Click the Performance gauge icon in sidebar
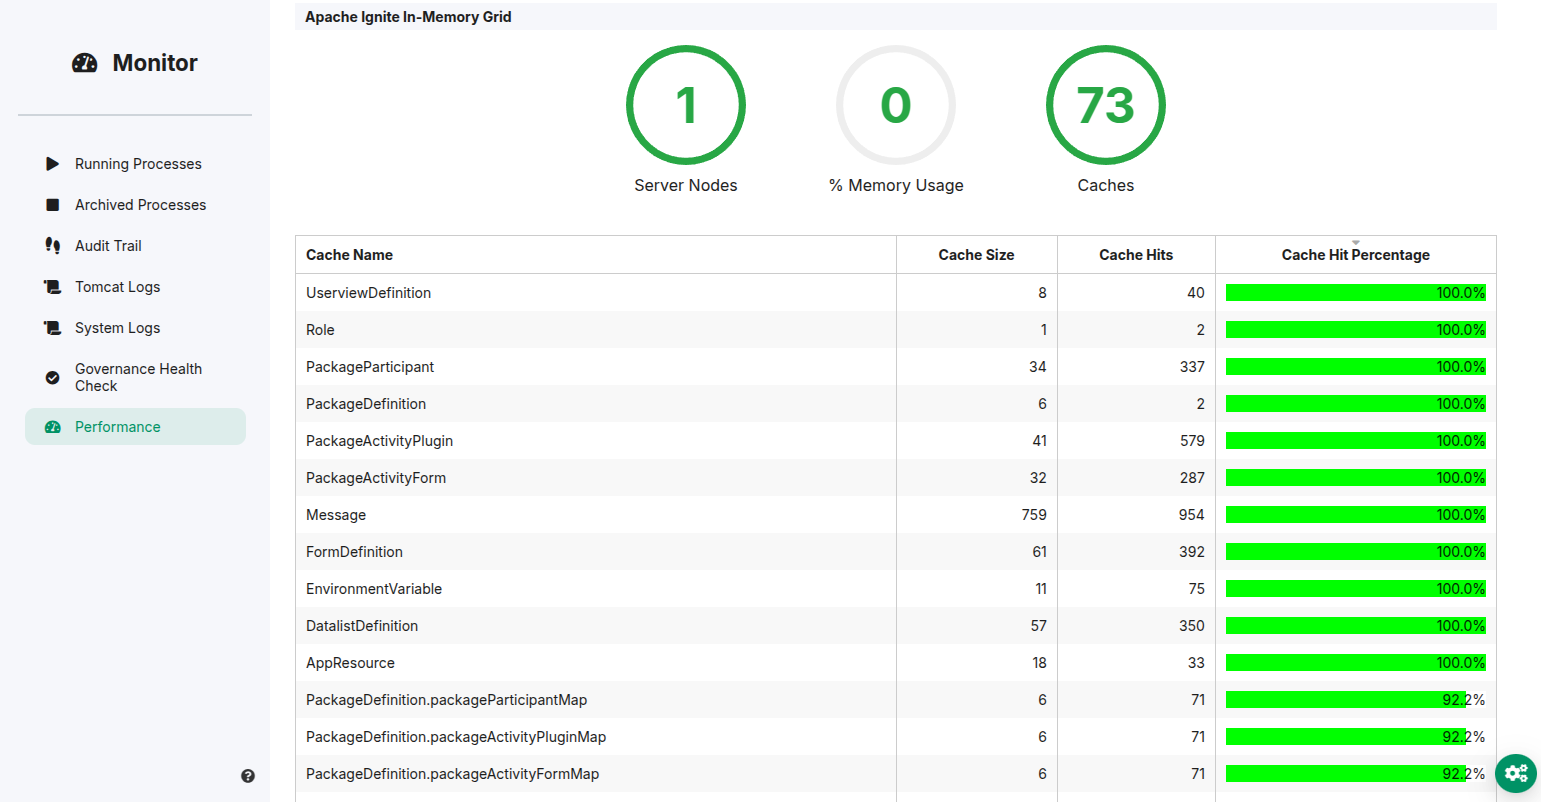 click(53, 427)
